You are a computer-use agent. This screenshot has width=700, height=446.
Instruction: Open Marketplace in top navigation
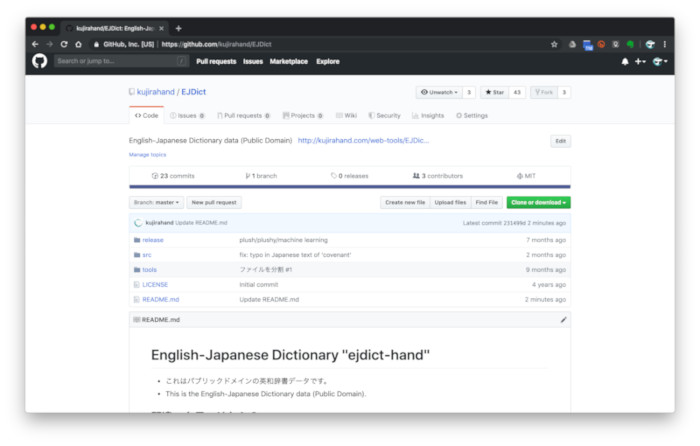[288, 62]
